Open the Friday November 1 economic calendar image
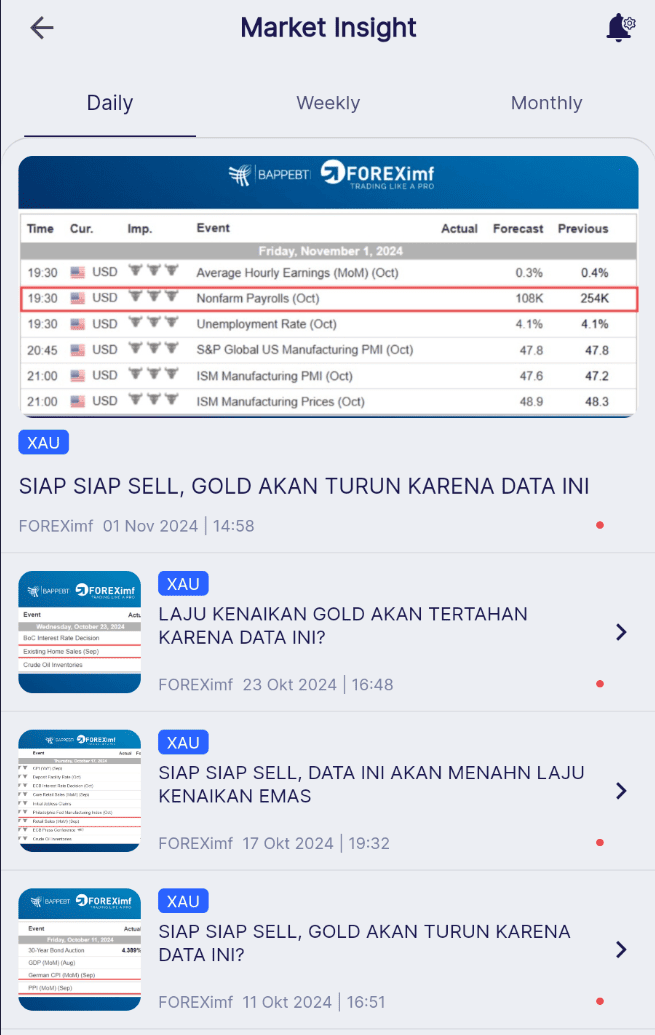 (328, 287)
